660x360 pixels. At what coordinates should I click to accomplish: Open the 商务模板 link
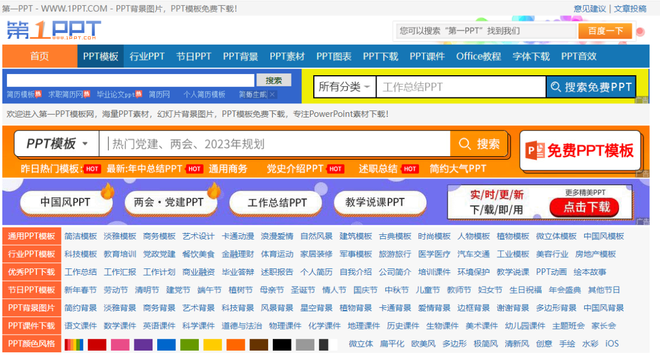coord(159,236)
